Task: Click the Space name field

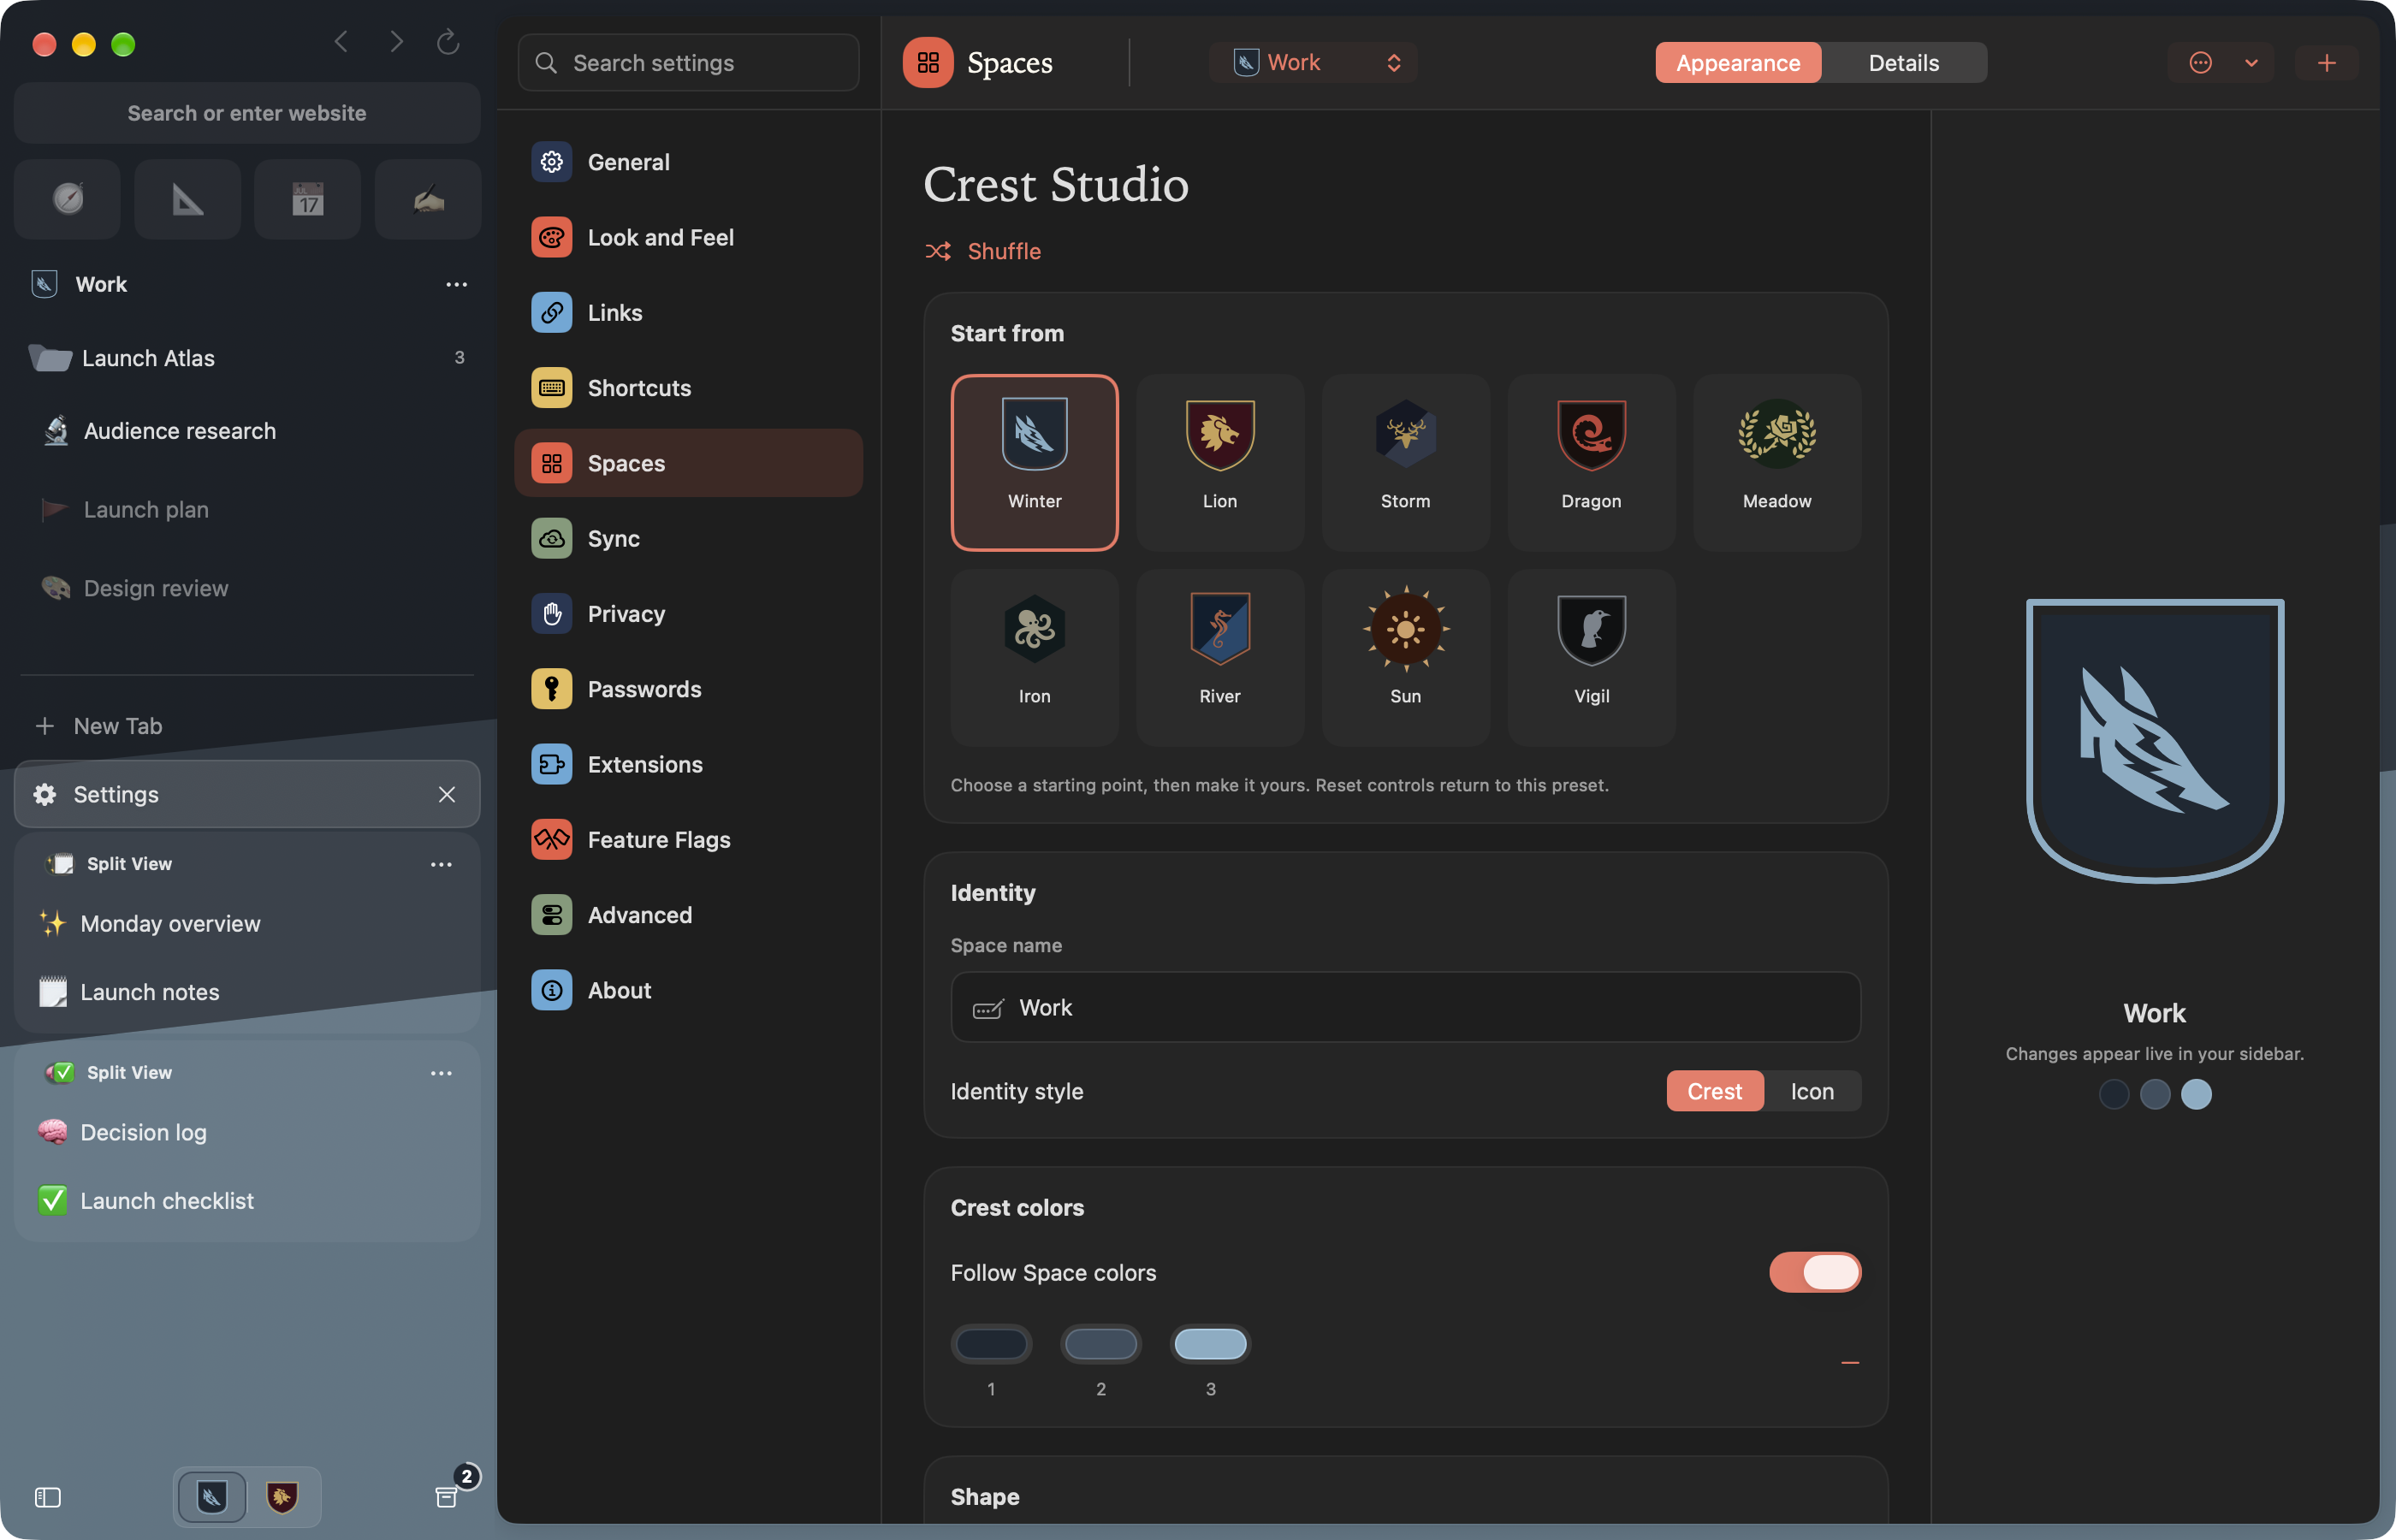Action: 1405,1007
